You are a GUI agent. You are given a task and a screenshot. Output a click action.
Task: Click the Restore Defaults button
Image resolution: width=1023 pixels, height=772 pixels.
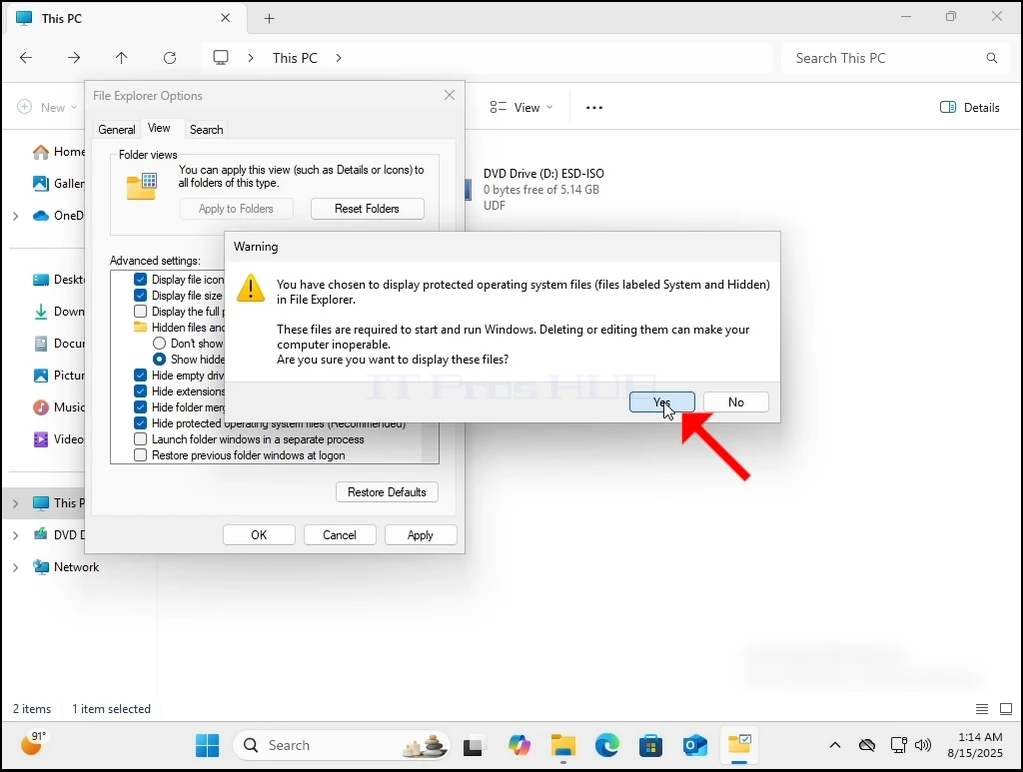(387, 492)
